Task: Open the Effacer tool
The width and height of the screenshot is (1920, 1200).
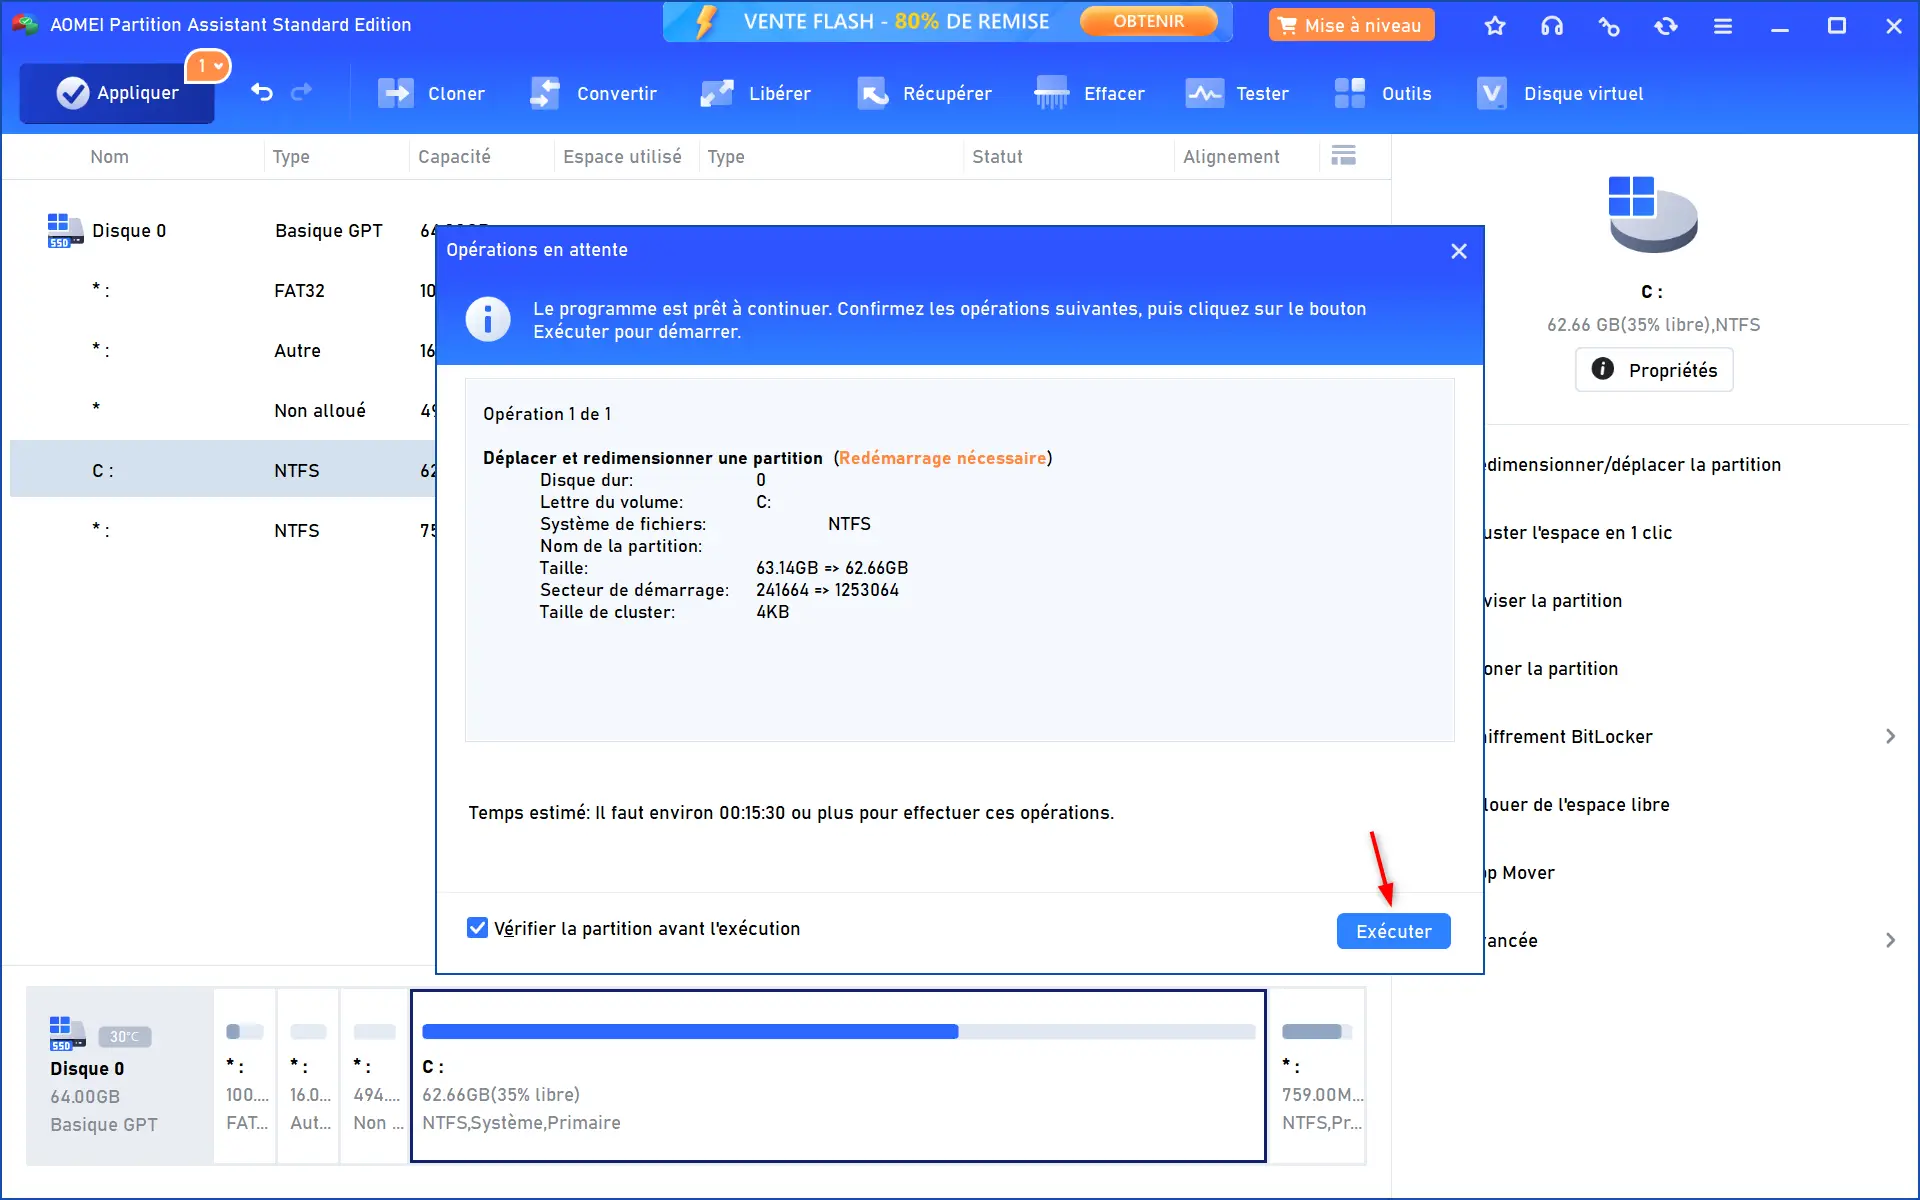Action: tap(1090, 93)
